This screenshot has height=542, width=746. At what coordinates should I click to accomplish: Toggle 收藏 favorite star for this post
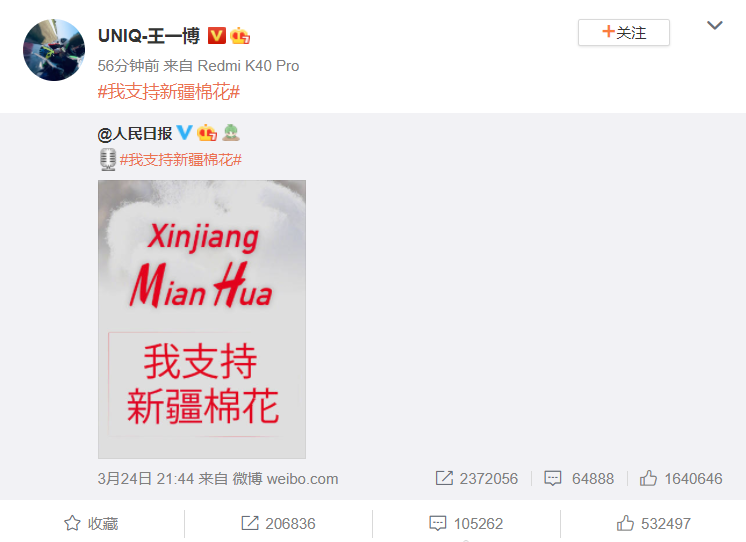pyautogui.click(x=91, y=523)
